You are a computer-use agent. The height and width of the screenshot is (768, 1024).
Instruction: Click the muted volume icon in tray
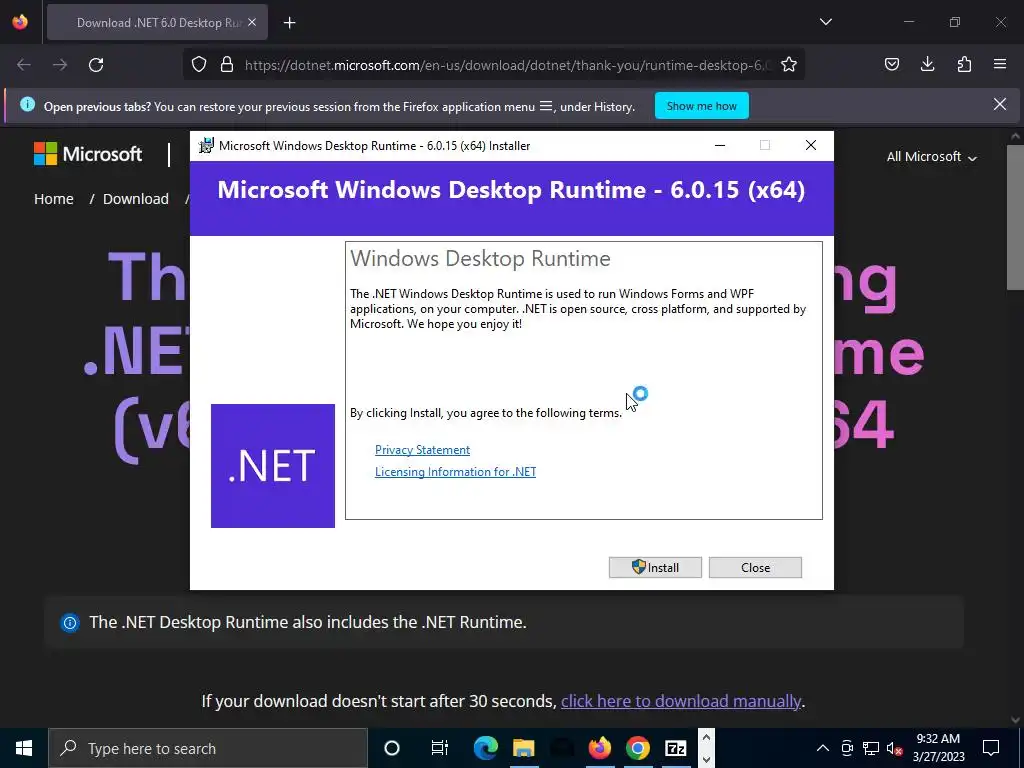894,748
